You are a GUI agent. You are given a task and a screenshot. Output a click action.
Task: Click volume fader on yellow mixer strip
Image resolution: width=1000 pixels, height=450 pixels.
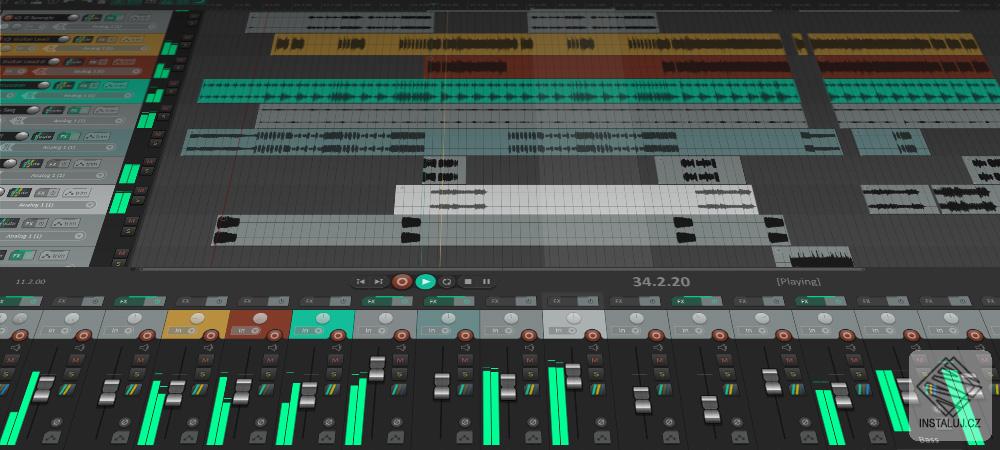click(x=176, y=392)
